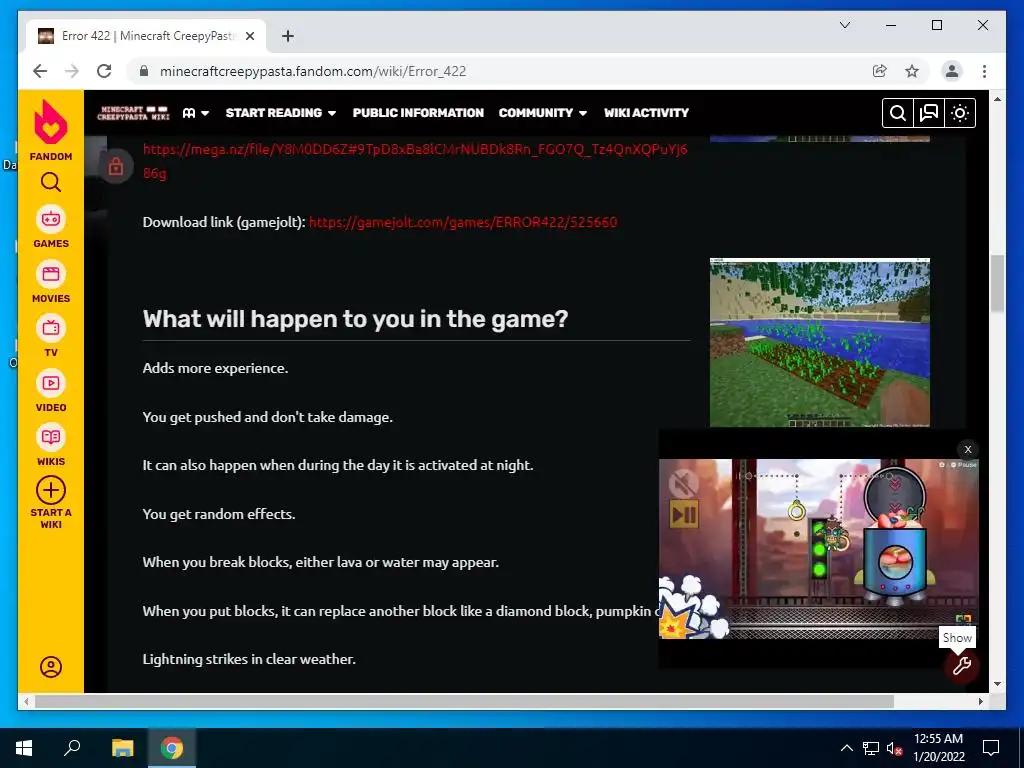Screen dimensions: 1024x768
Task: Open the user profile icon in sidebar
Action: [51, 667]
